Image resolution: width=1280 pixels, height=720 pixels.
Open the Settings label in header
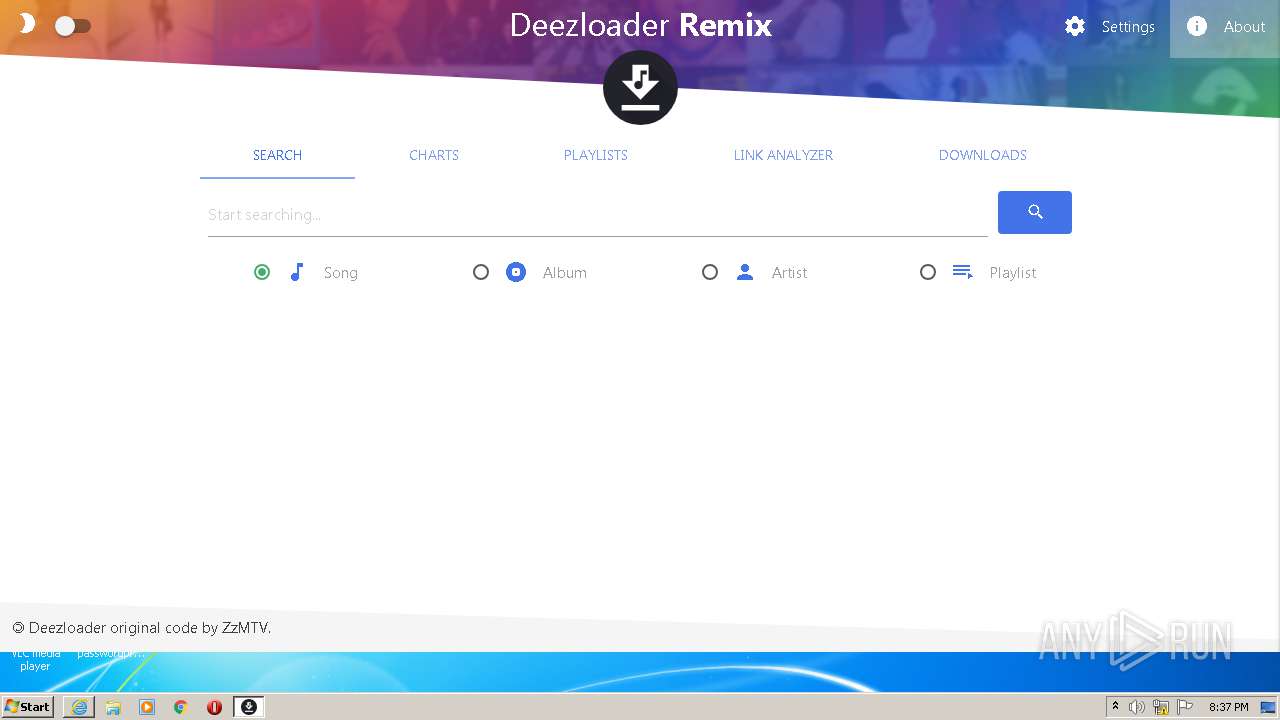pyautogui.click(x=1128, y=27)
